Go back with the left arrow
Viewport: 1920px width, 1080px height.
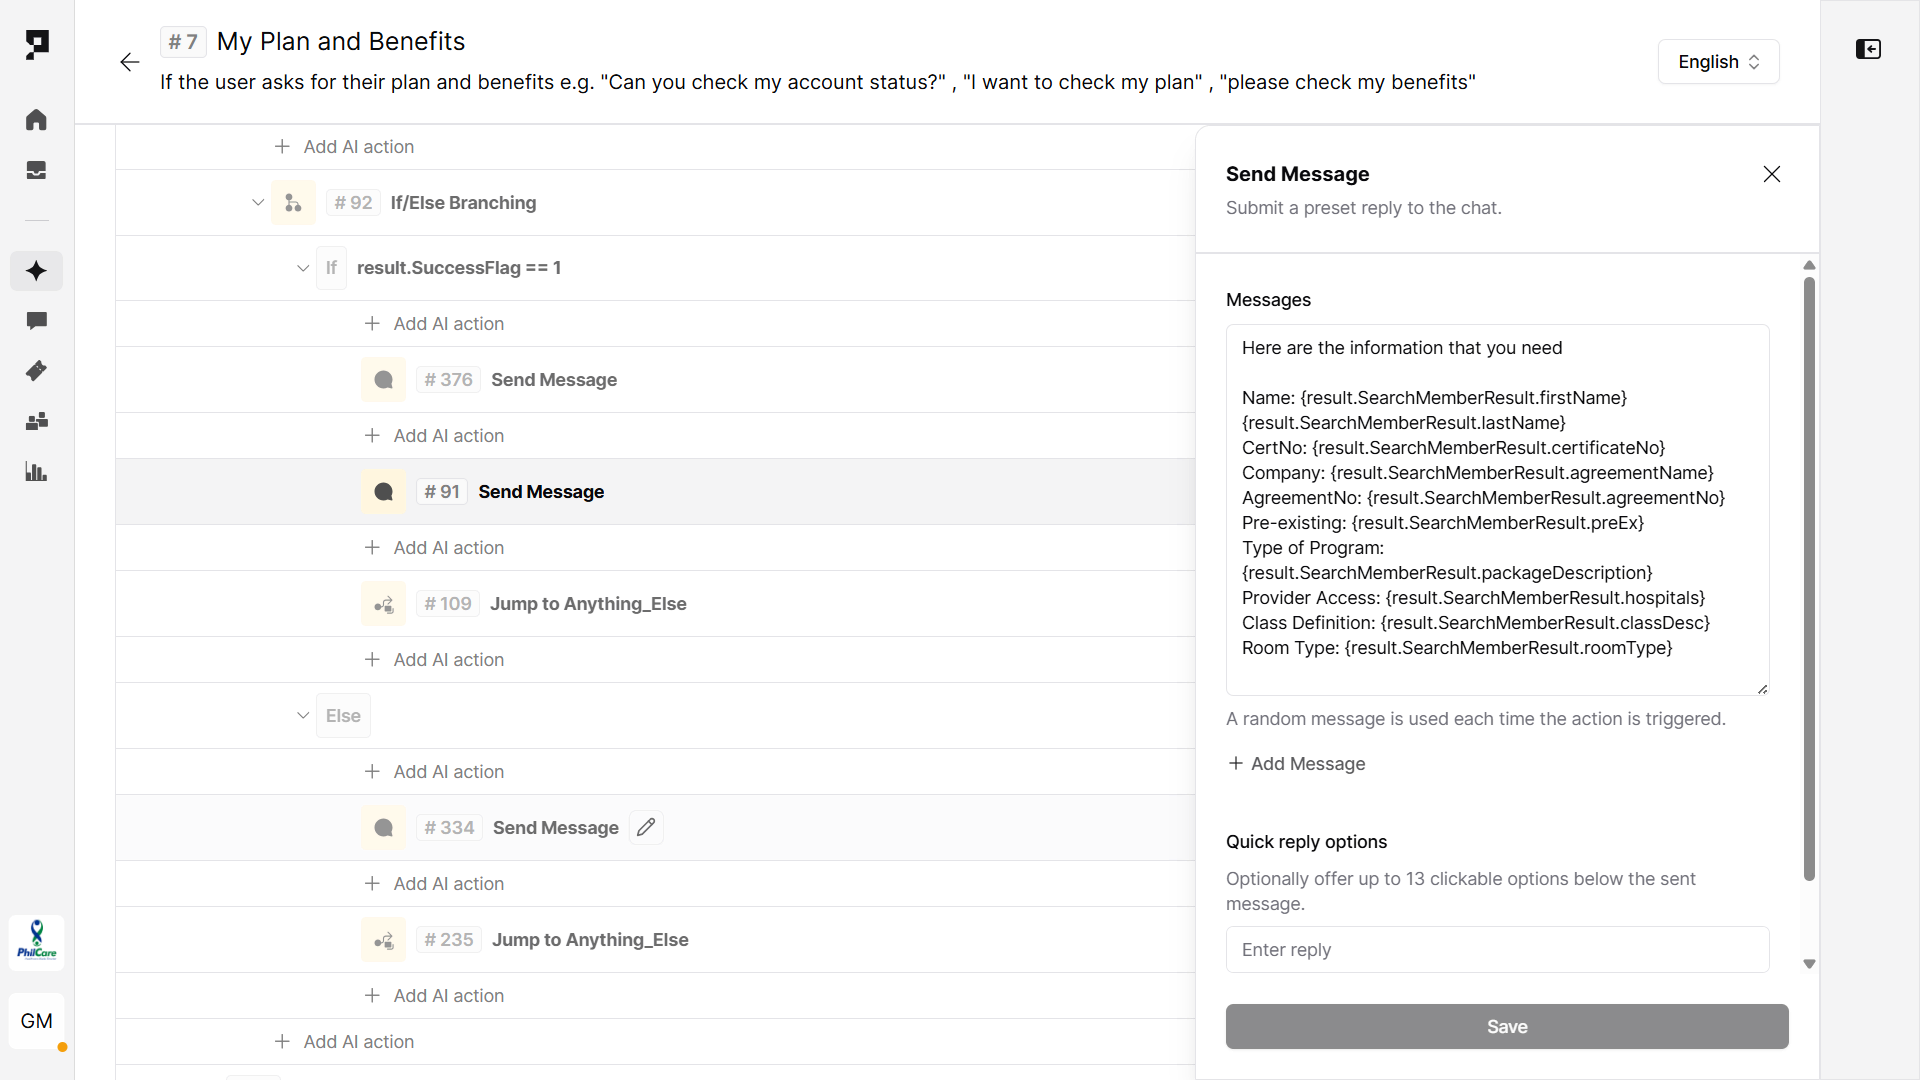(x=130, y=62)
